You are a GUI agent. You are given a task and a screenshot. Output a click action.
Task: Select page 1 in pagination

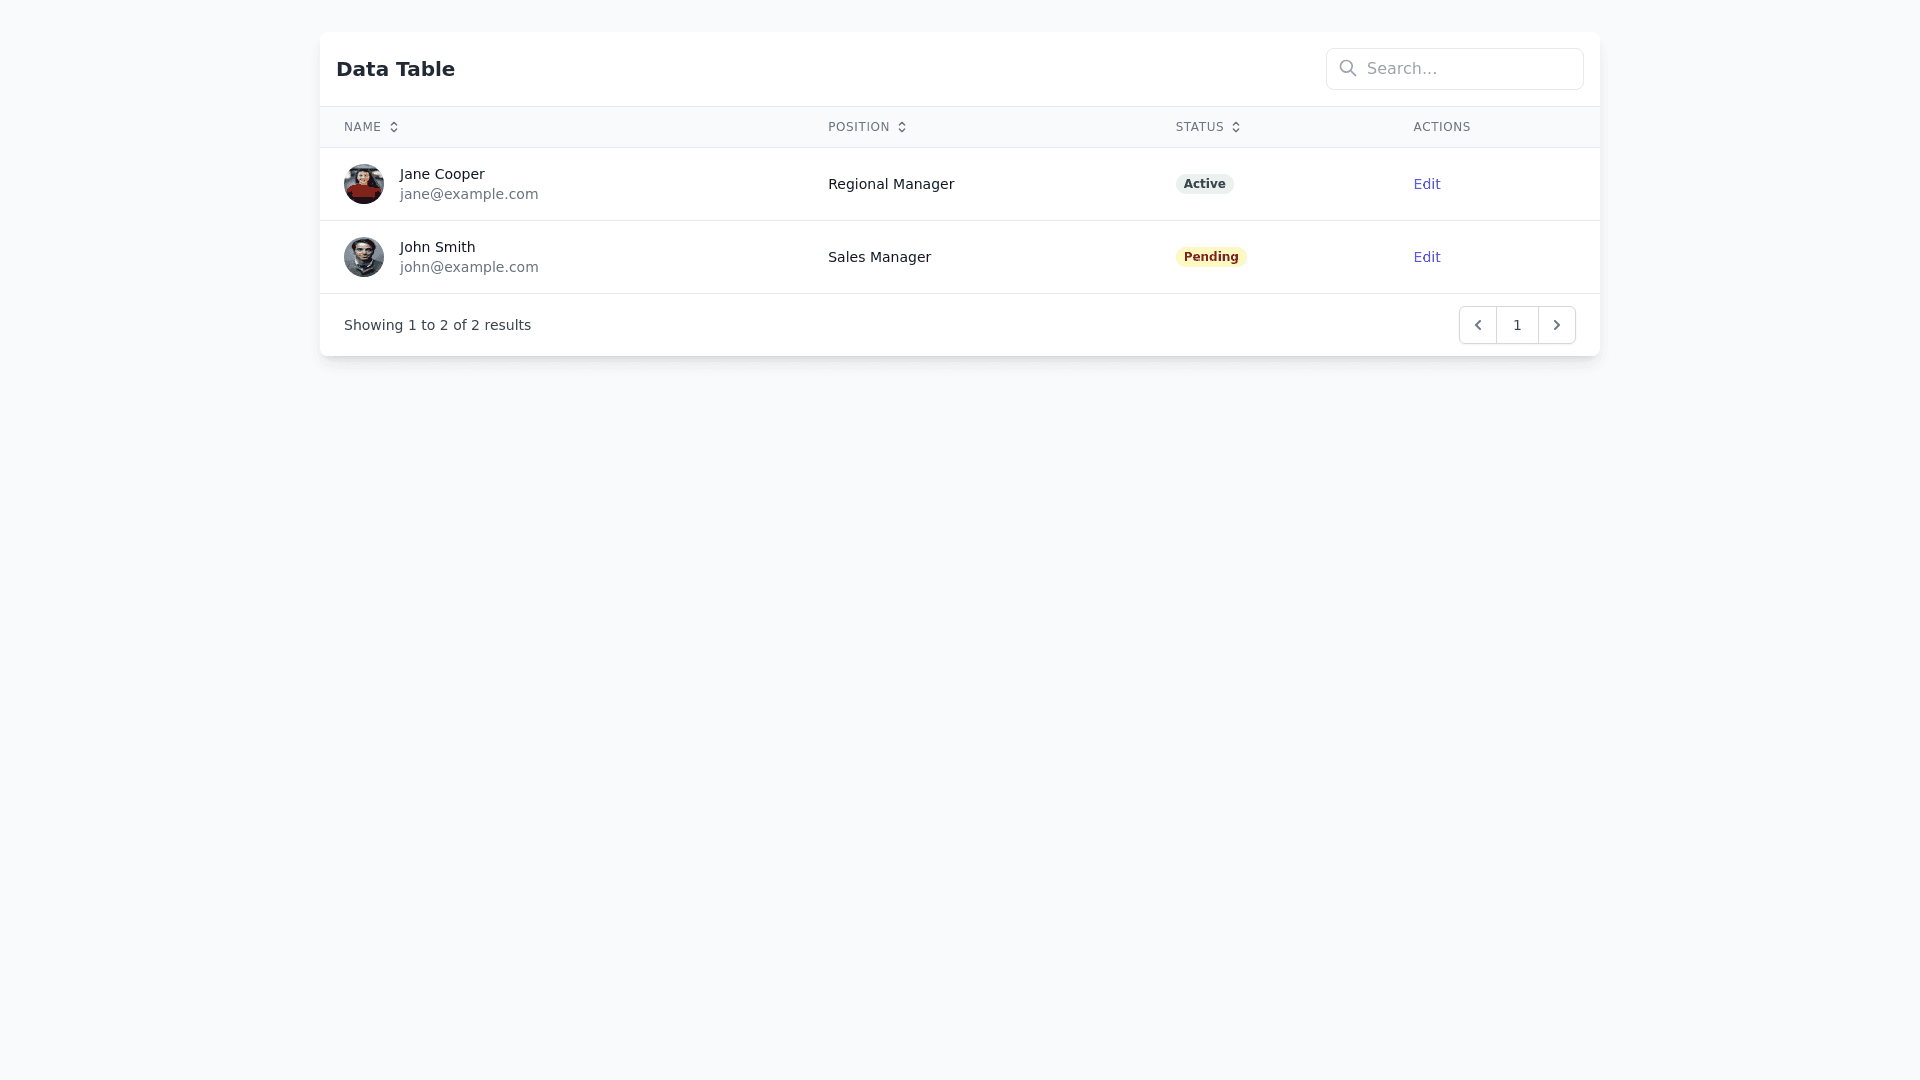[1517, 325]
